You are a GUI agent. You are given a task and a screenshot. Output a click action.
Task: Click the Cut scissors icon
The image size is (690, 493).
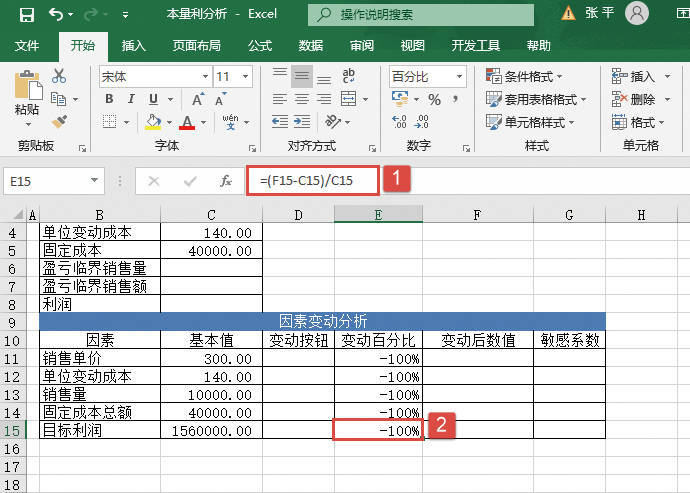click(59, 76)
